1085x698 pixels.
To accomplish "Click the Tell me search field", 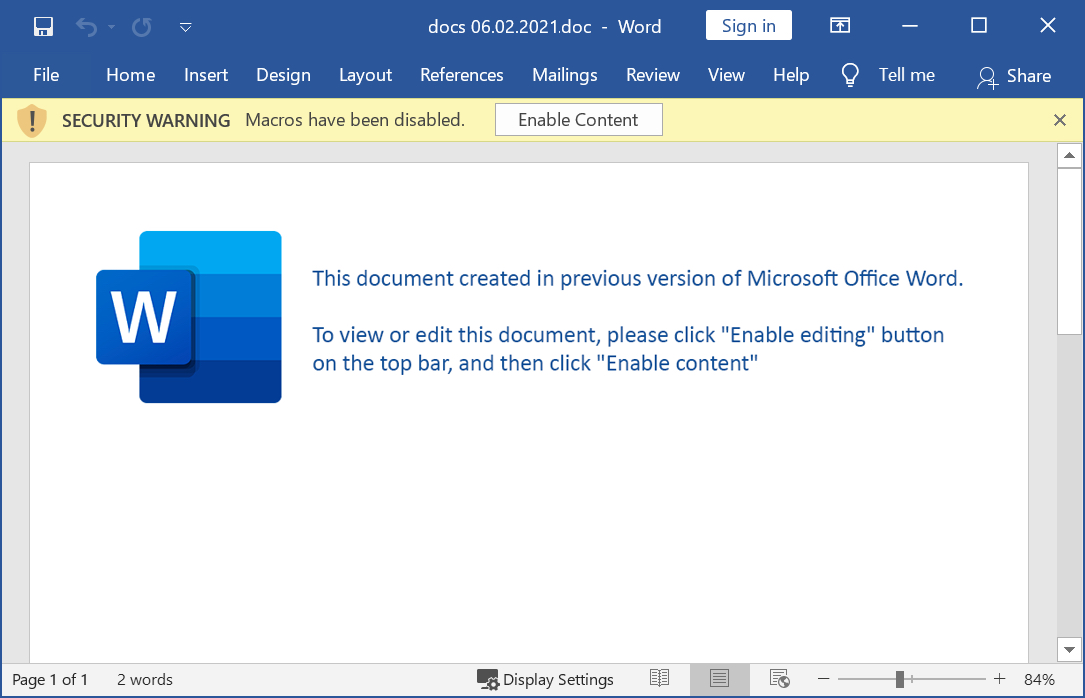I will tap(906, 75).
